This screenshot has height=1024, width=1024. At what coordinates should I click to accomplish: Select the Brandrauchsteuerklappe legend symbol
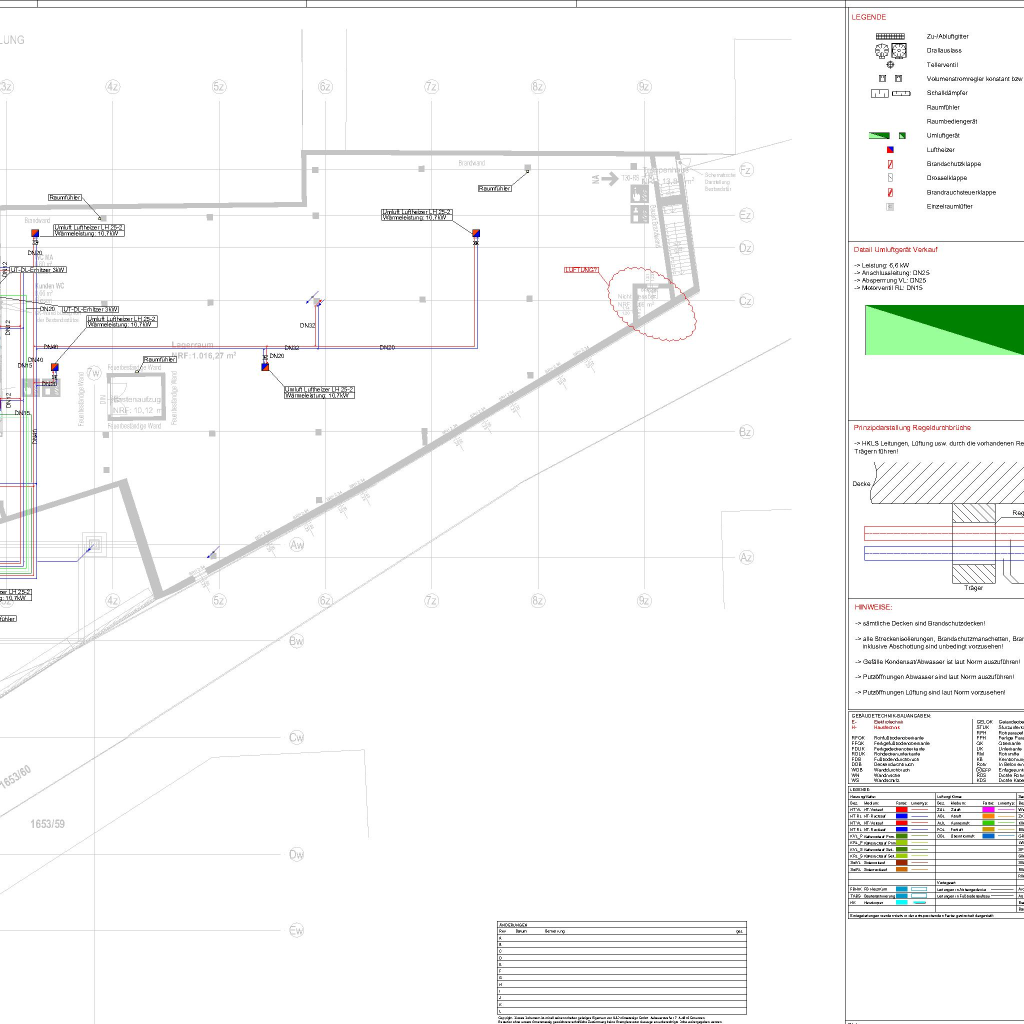pos(889,192)
